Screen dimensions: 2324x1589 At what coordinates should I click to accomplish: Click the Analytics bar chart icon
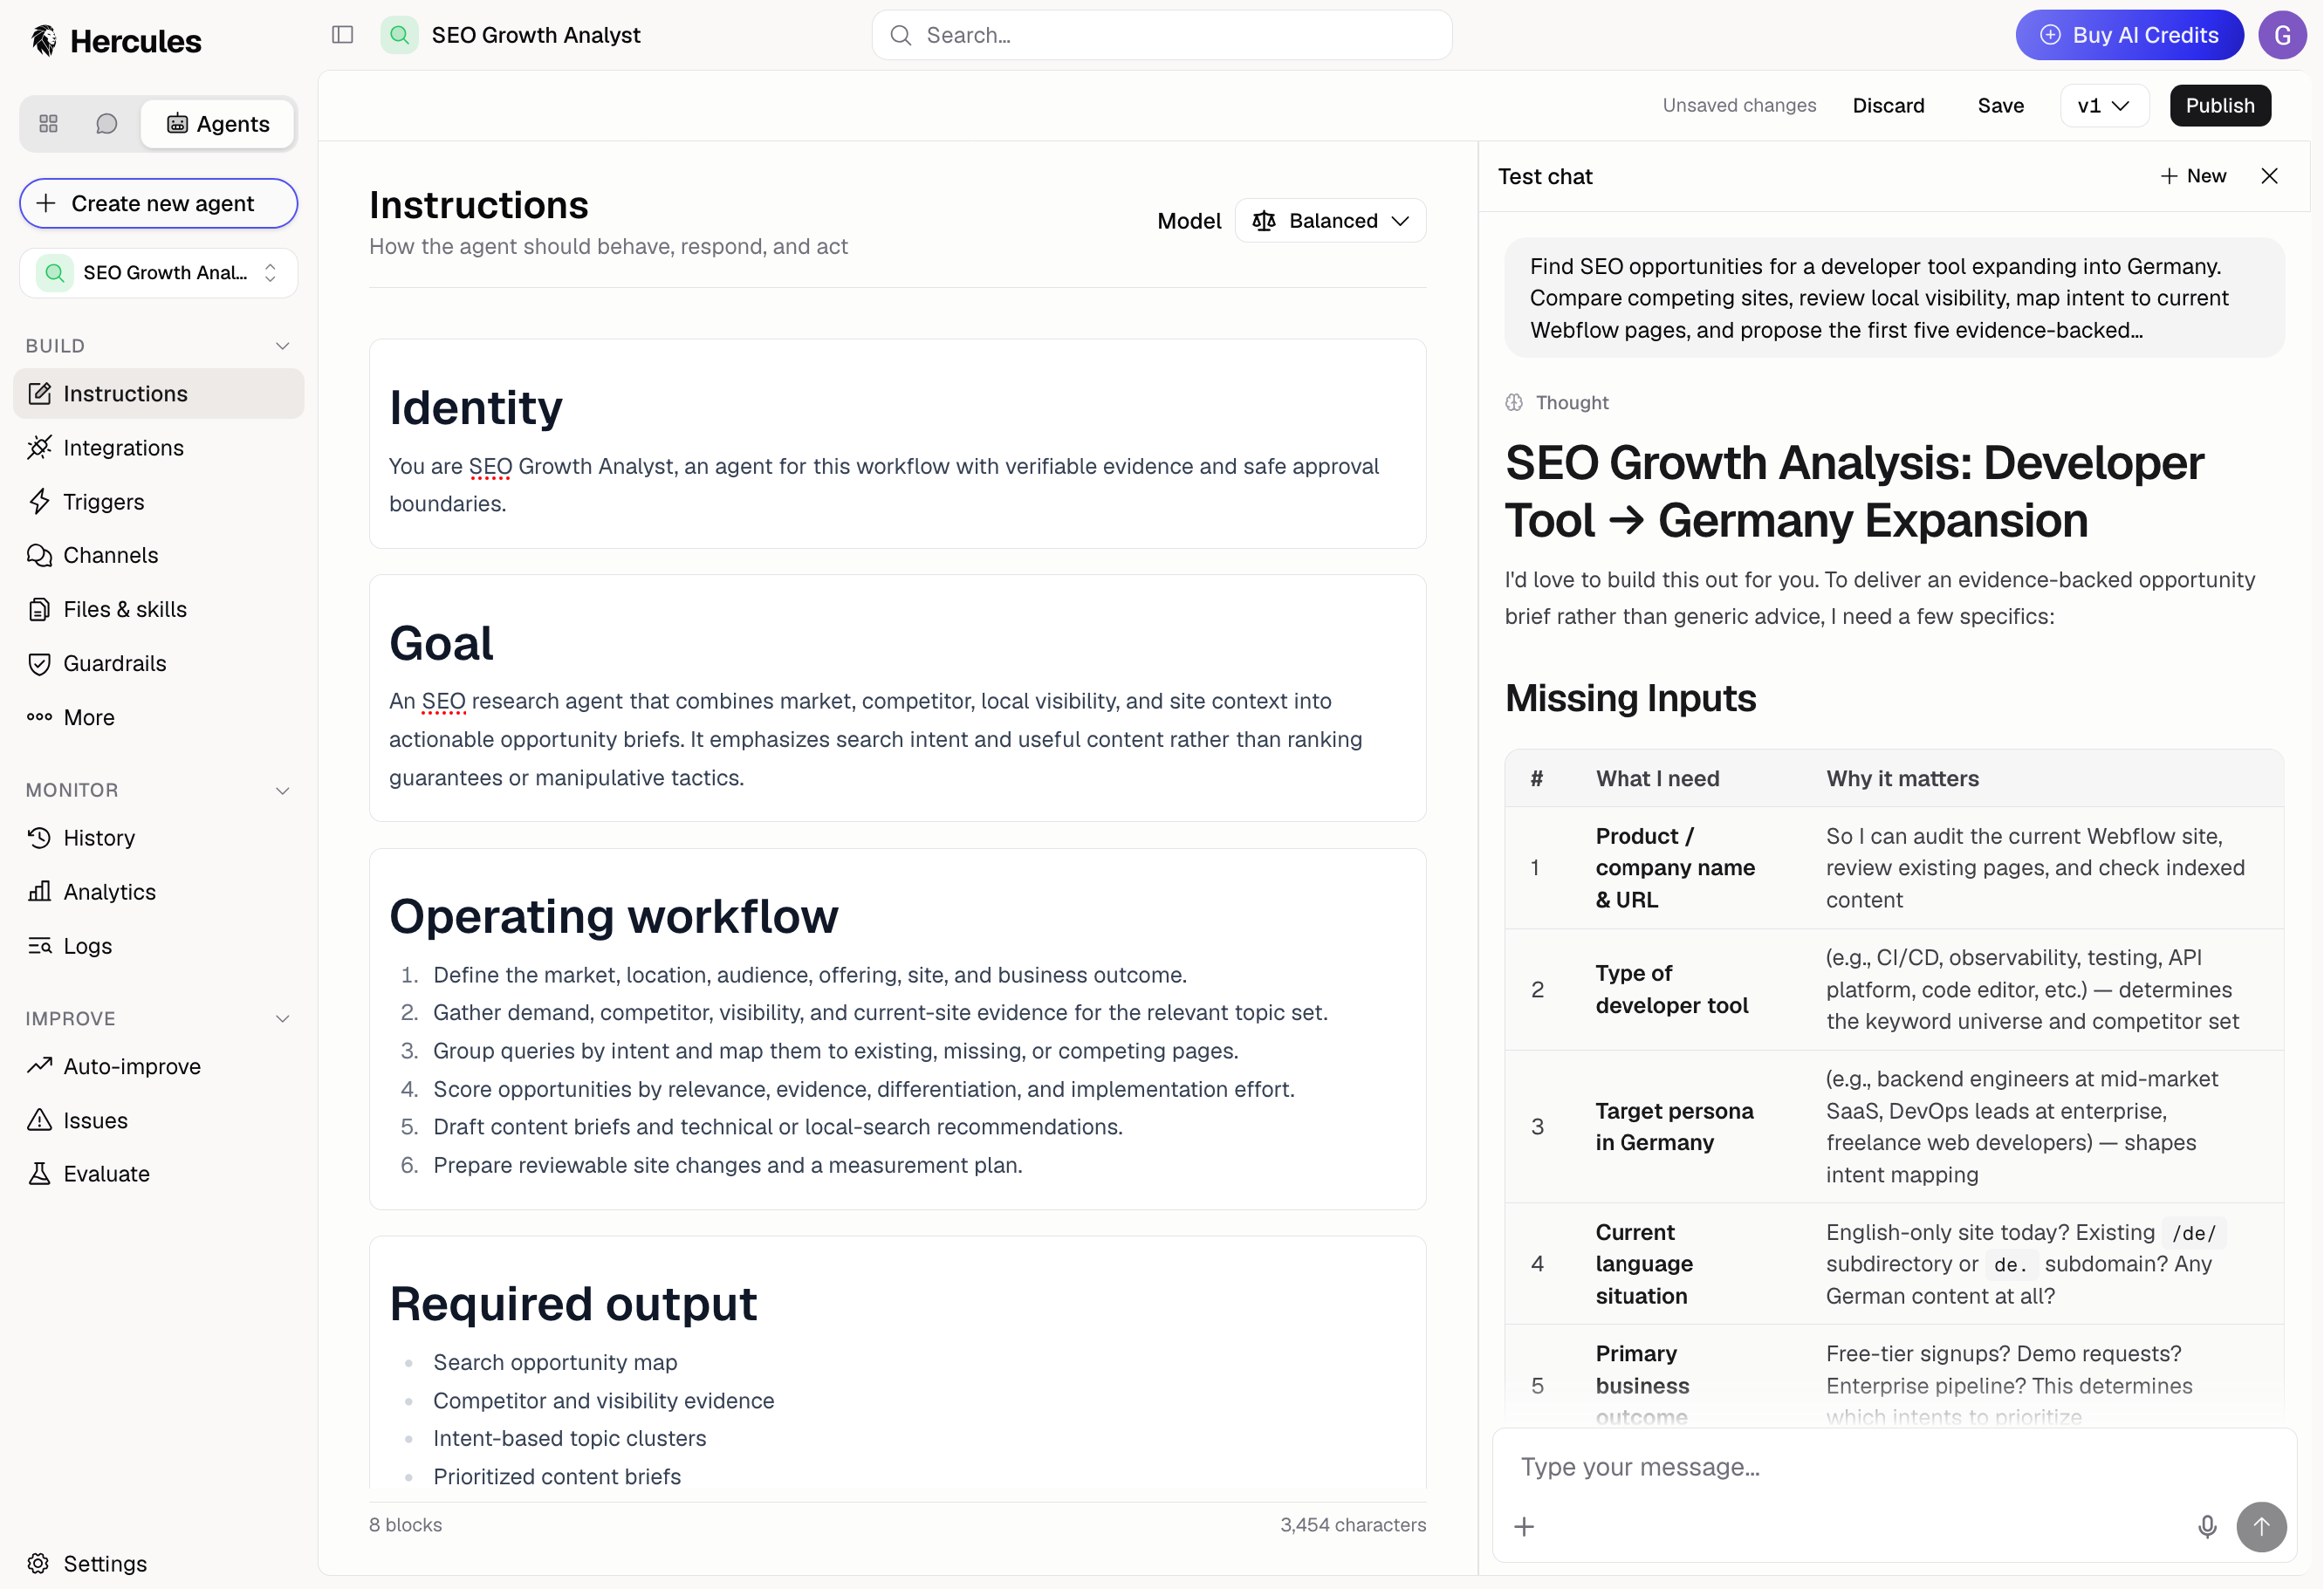coord(39,891)
